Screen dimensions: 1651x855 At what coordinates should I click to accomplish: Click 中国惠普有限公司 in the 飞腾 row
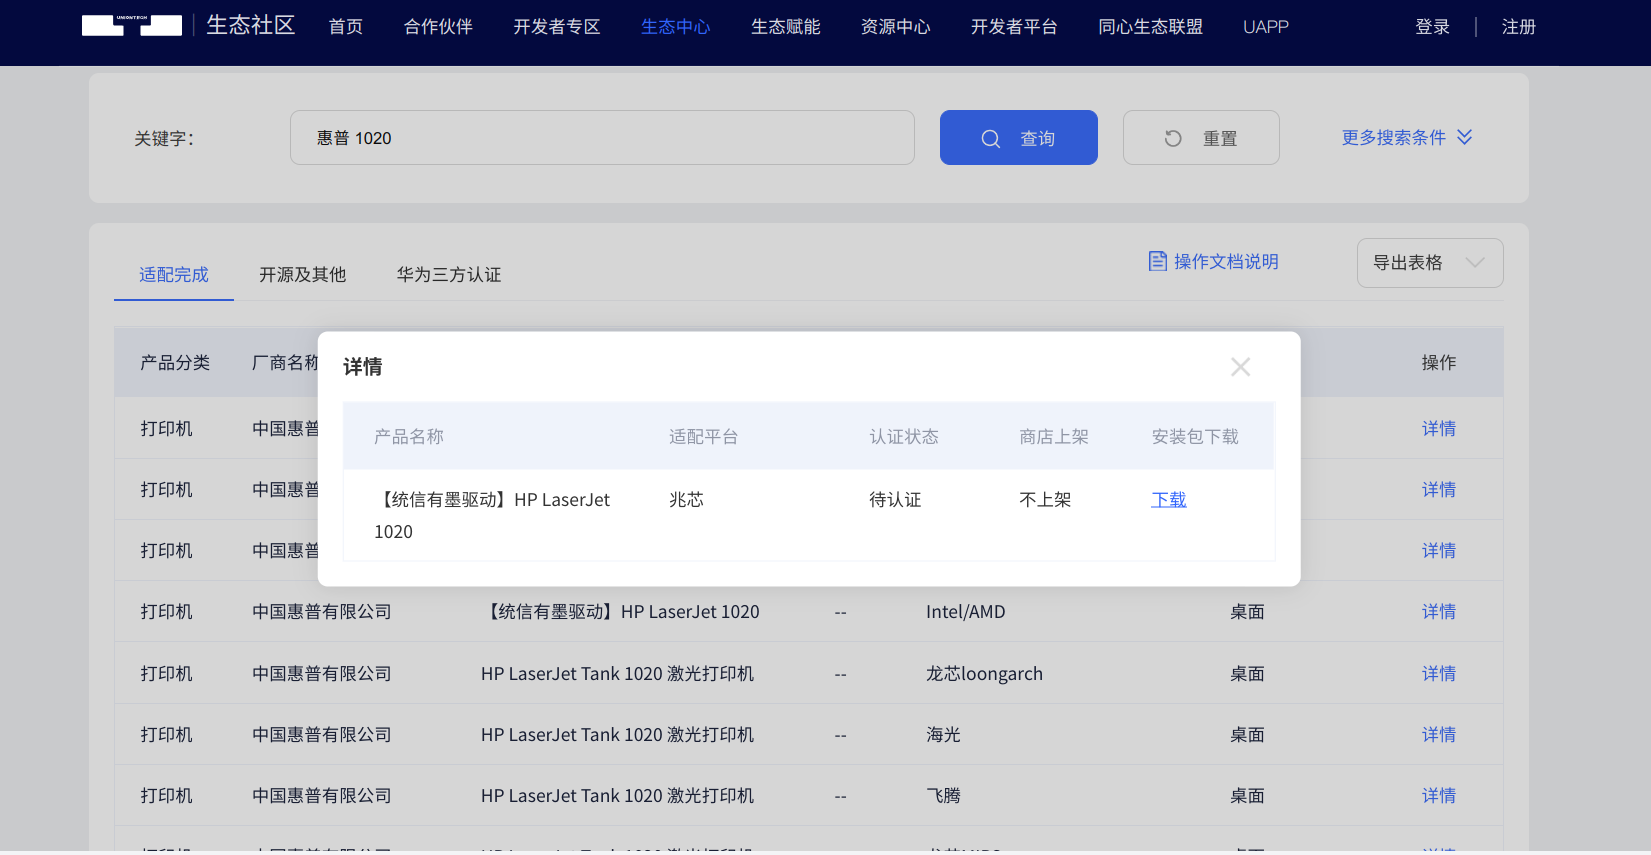[322, 796]
